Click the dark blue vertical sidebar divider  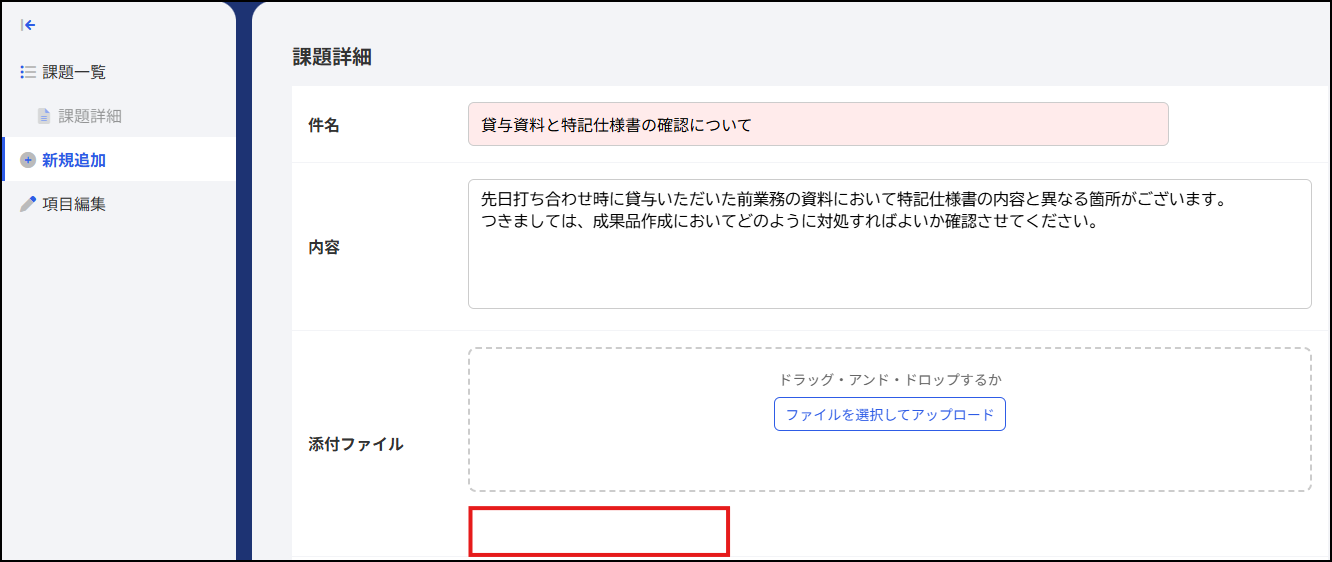pyautogui.click(x=244, y=281)
